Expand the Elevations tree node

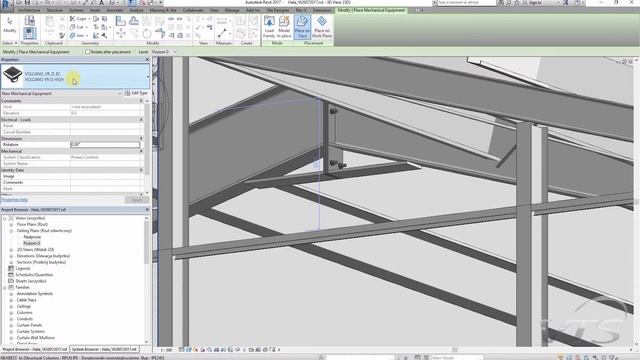[11, 256]
